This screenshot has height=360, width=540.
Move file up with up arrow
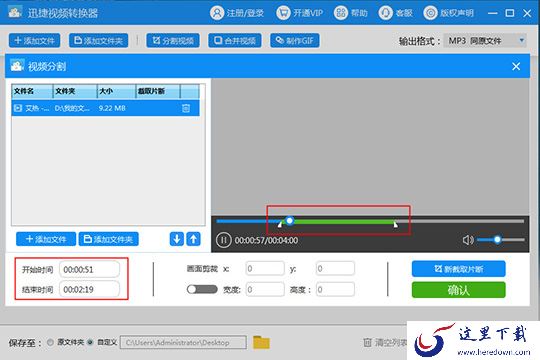194,239
